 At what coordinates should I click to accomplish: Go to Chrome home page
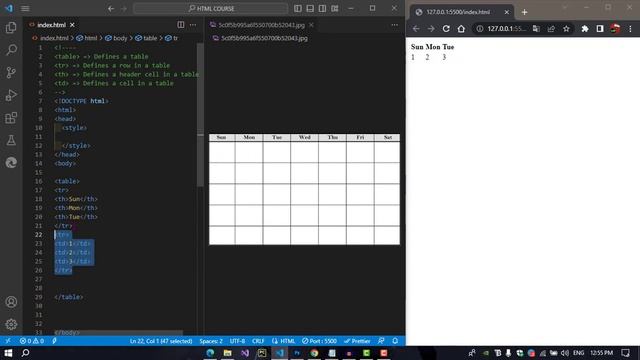click(461, 29)
